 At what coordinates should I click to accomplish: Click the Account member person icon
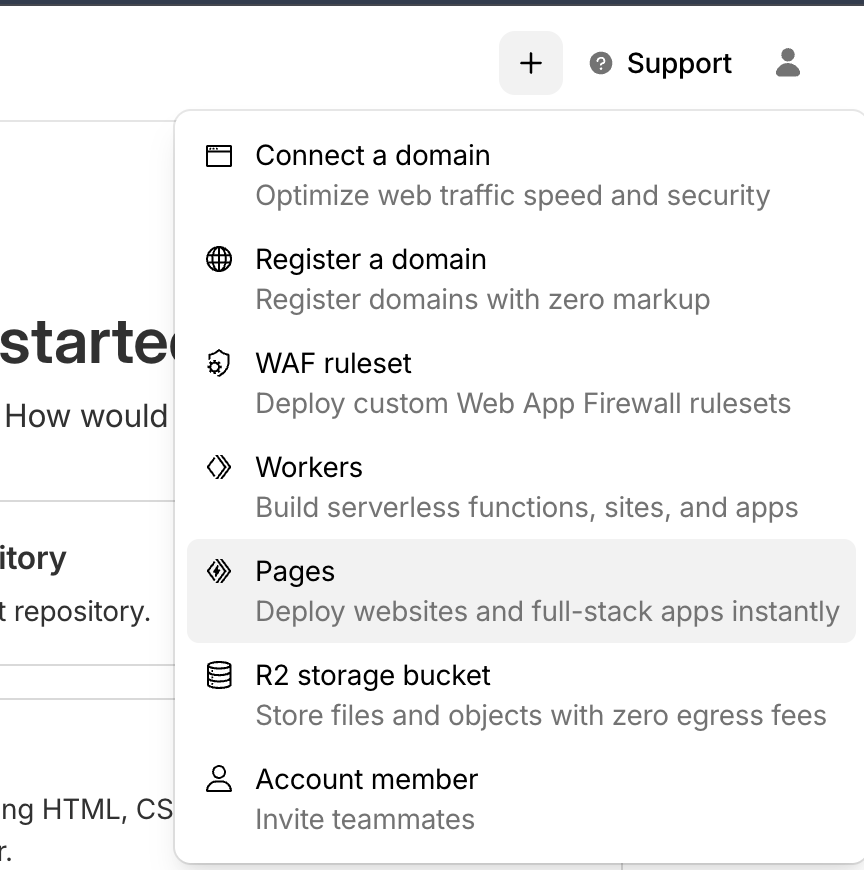[x=219, y=780]
